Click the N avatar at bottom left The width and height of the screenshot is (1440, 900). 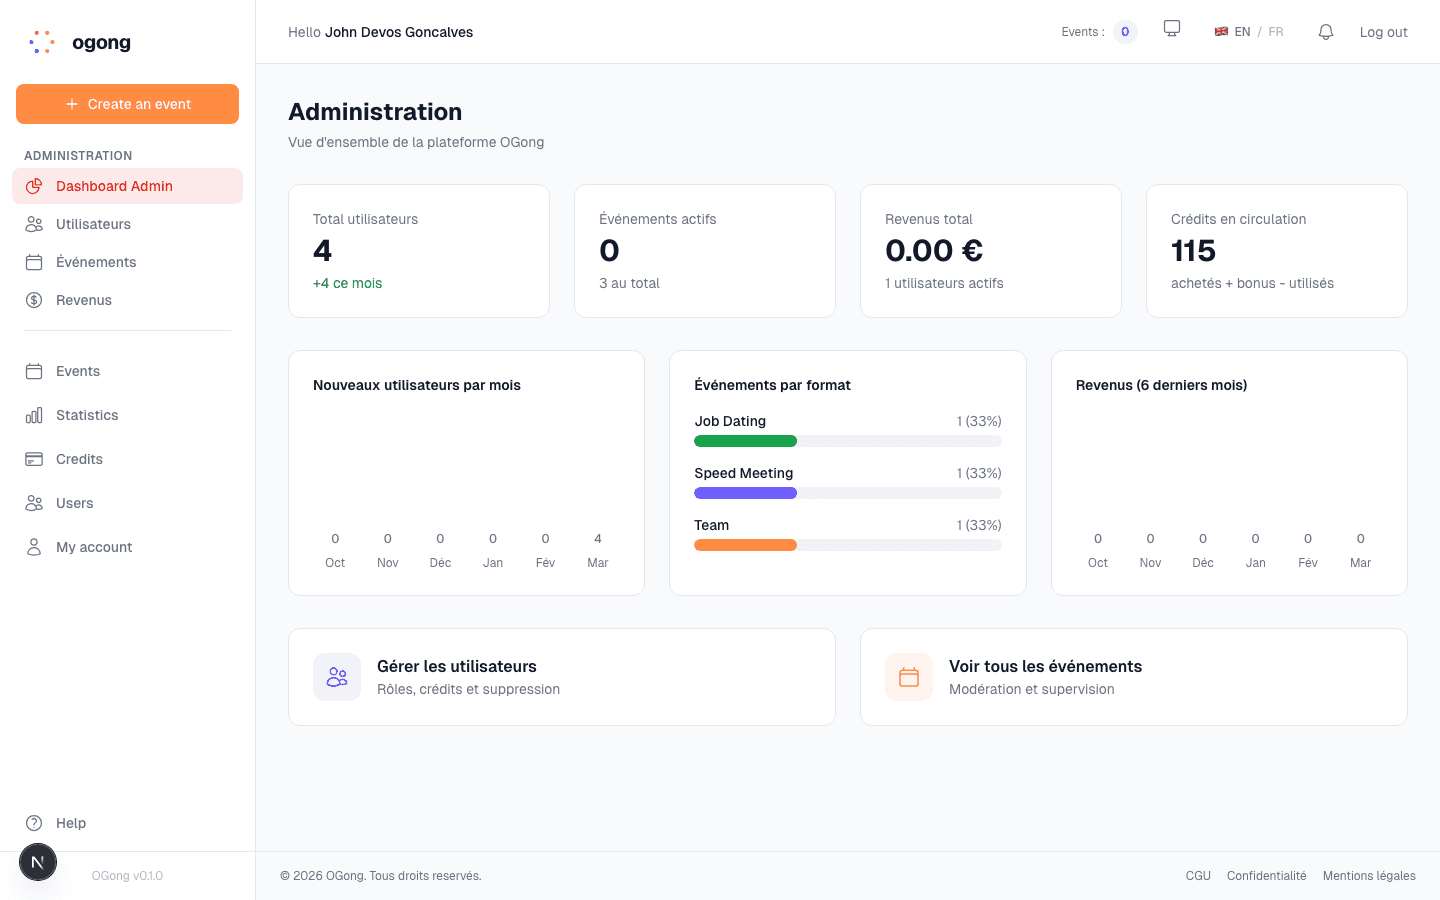(x=38, y=862)
